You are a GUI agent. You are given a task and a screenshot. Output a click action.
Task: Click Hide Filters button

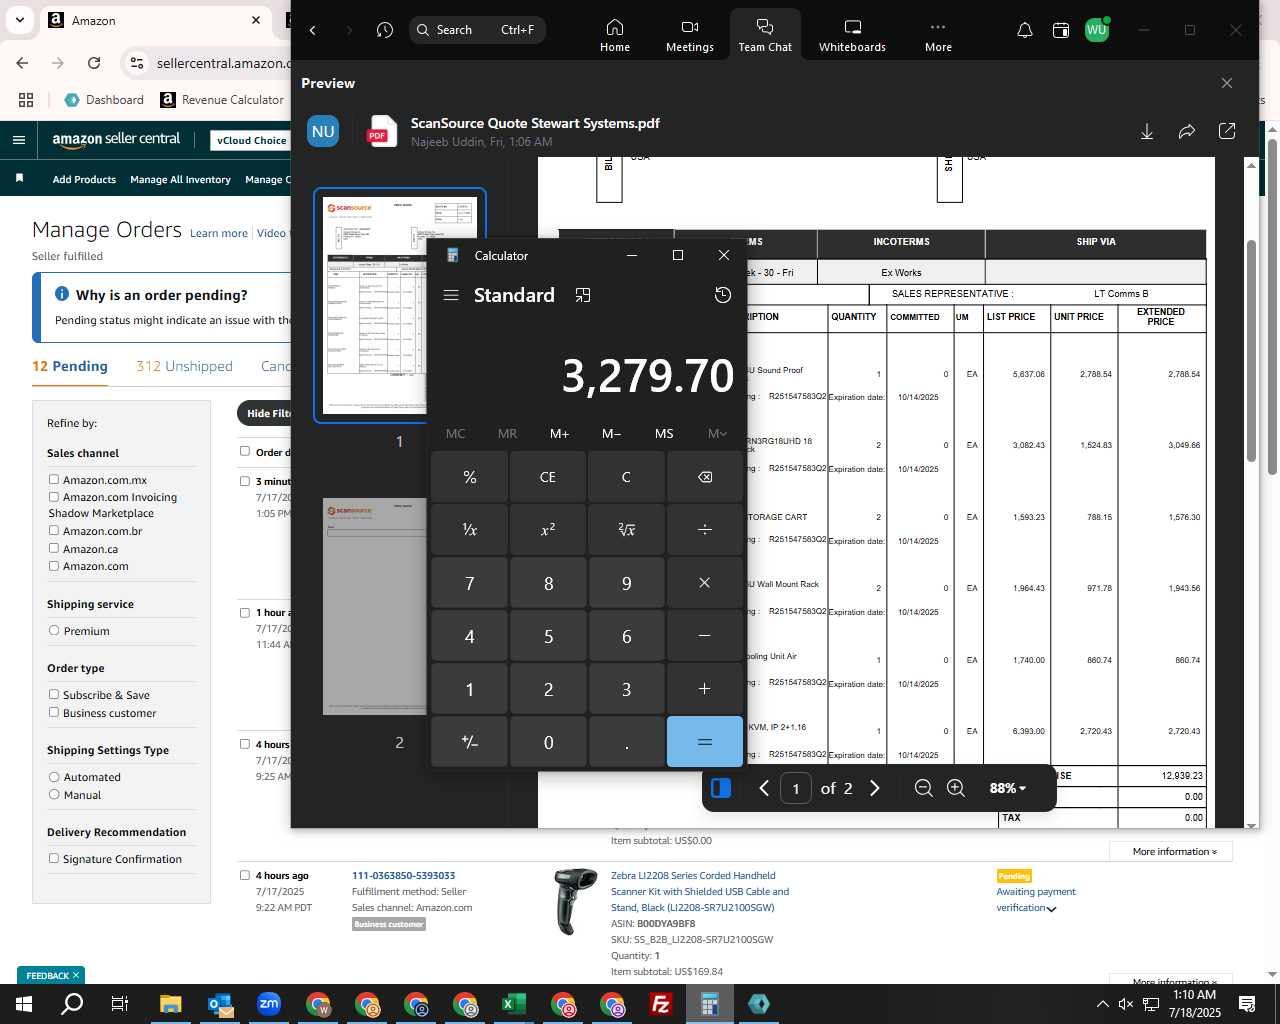pos(265,413)
